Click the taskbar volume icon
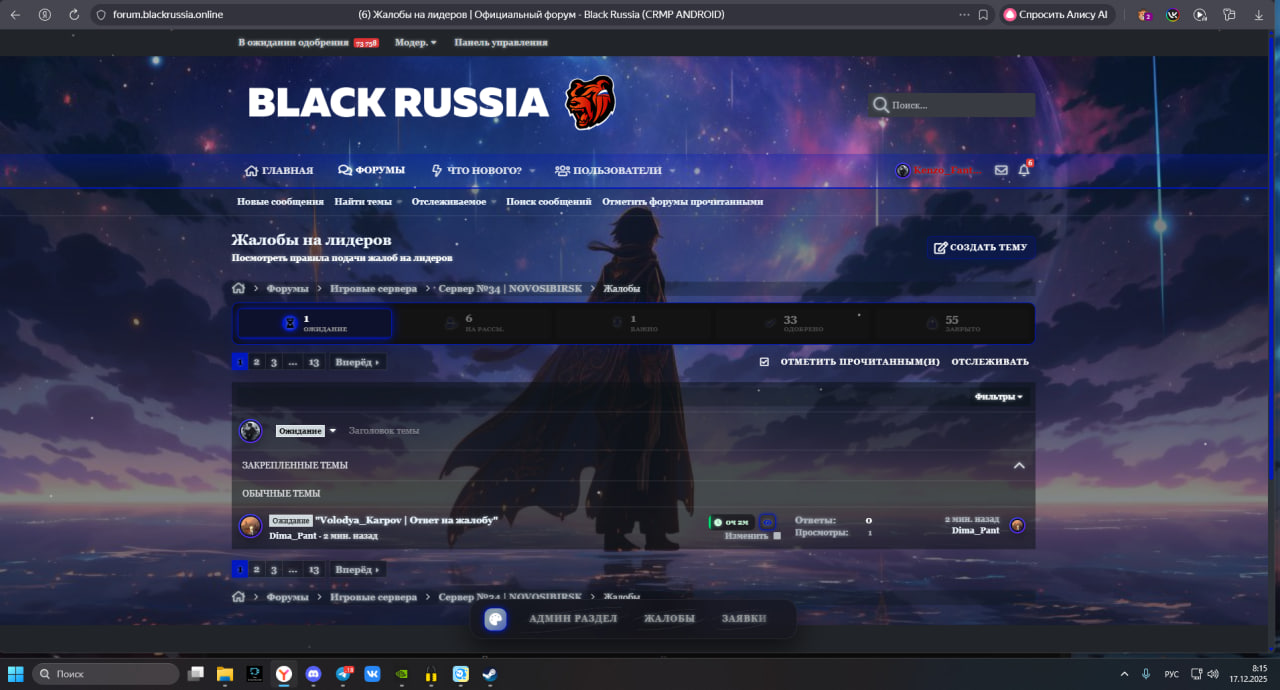The height and width of the screenshot is (690, 1280). pos(1212,674)
